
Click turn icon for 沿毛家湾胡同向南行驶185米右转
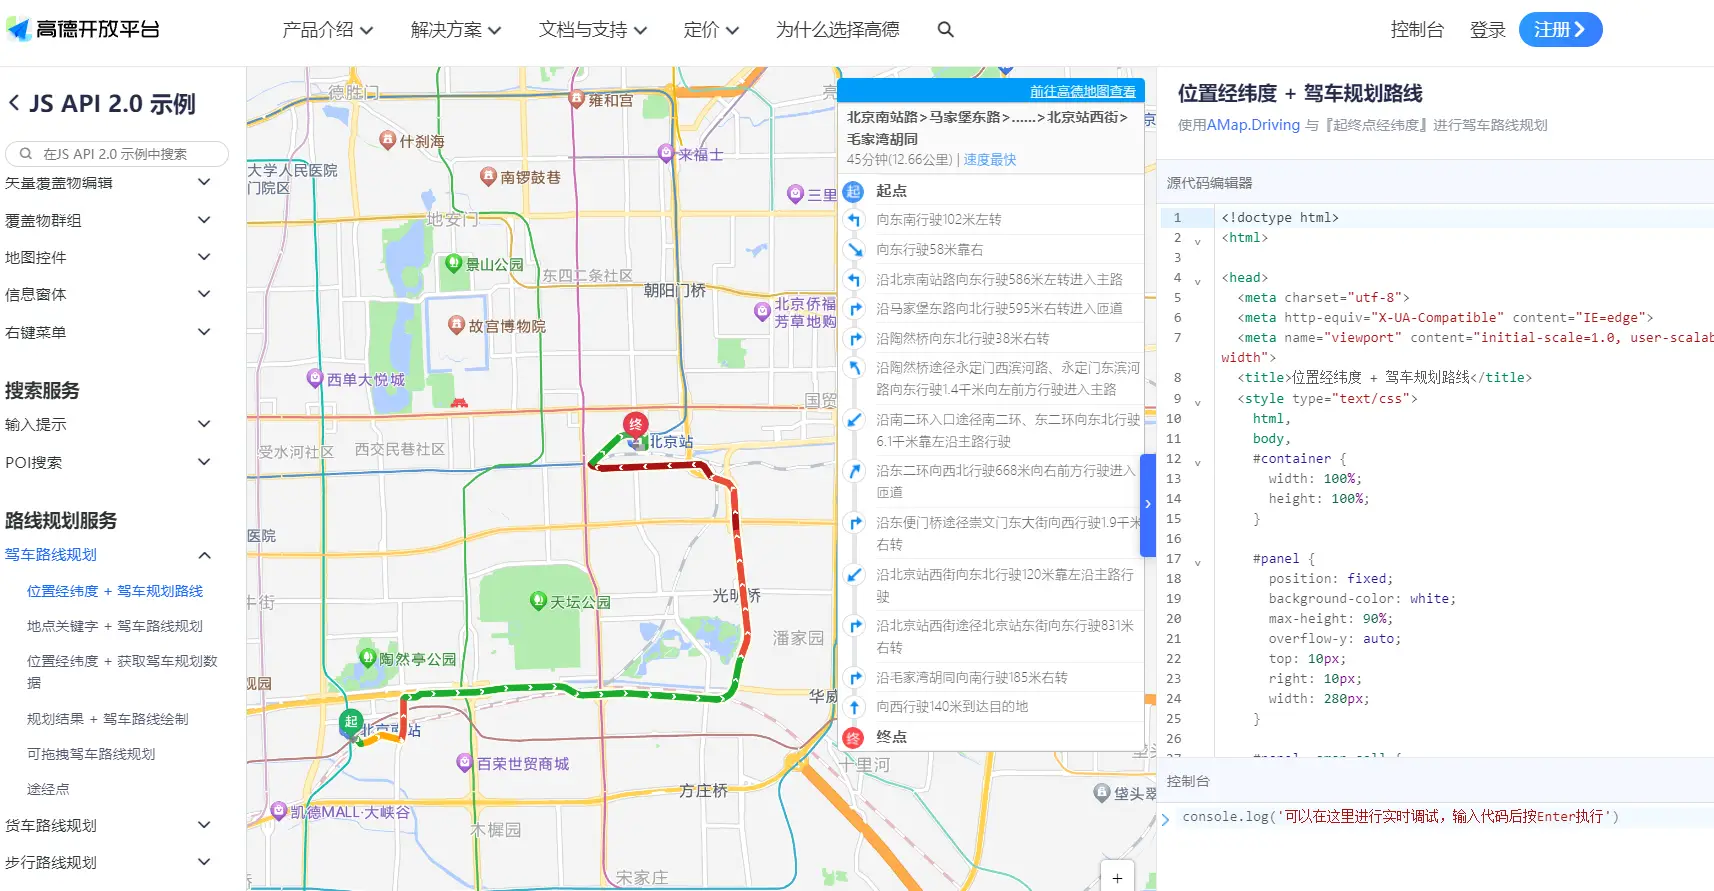coord(854,678)
